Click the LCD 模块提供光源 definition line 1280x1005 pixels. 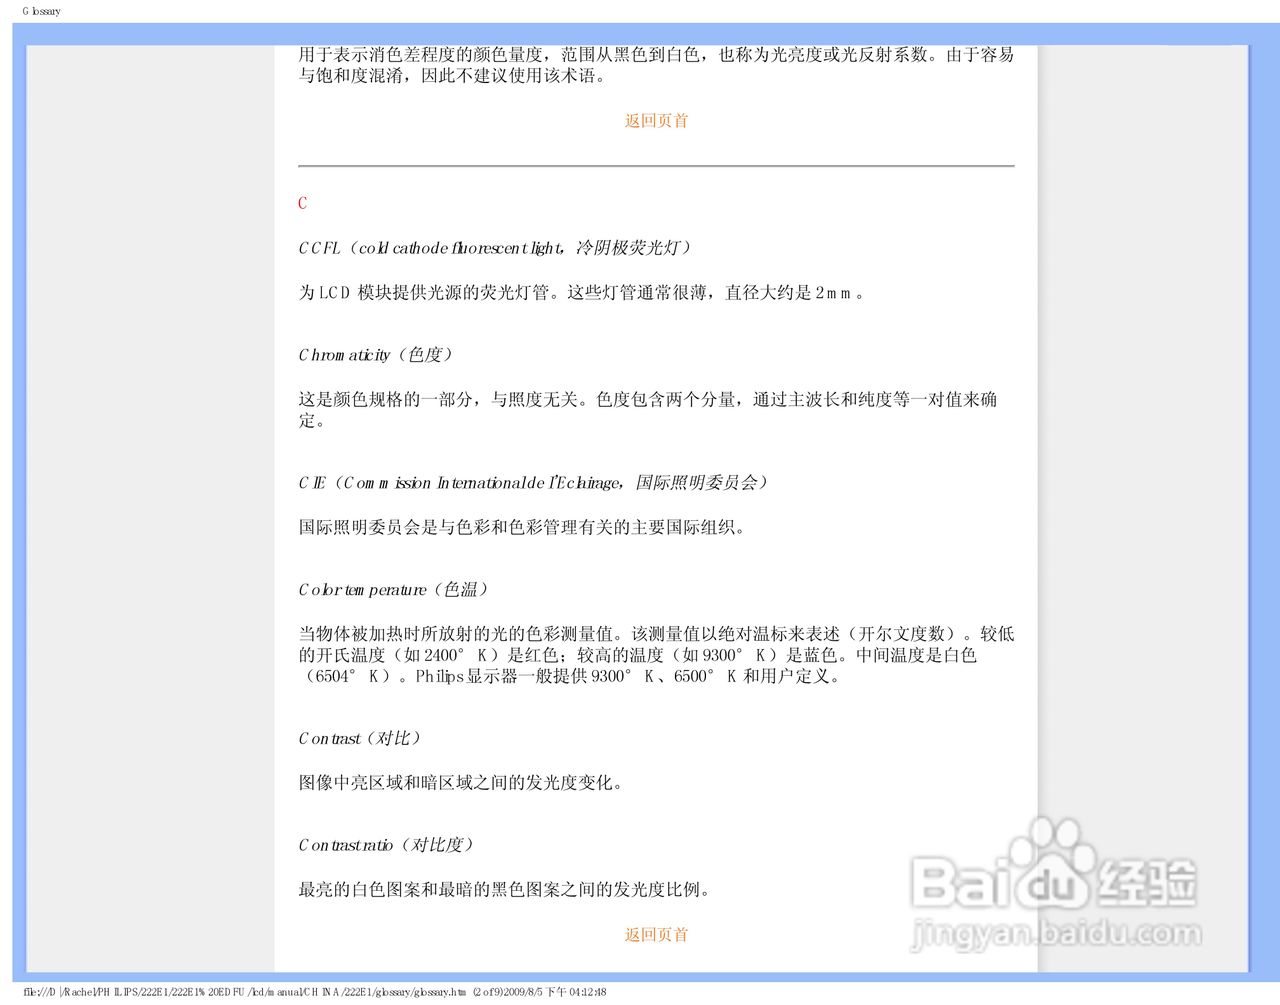(x=581, y=293)
